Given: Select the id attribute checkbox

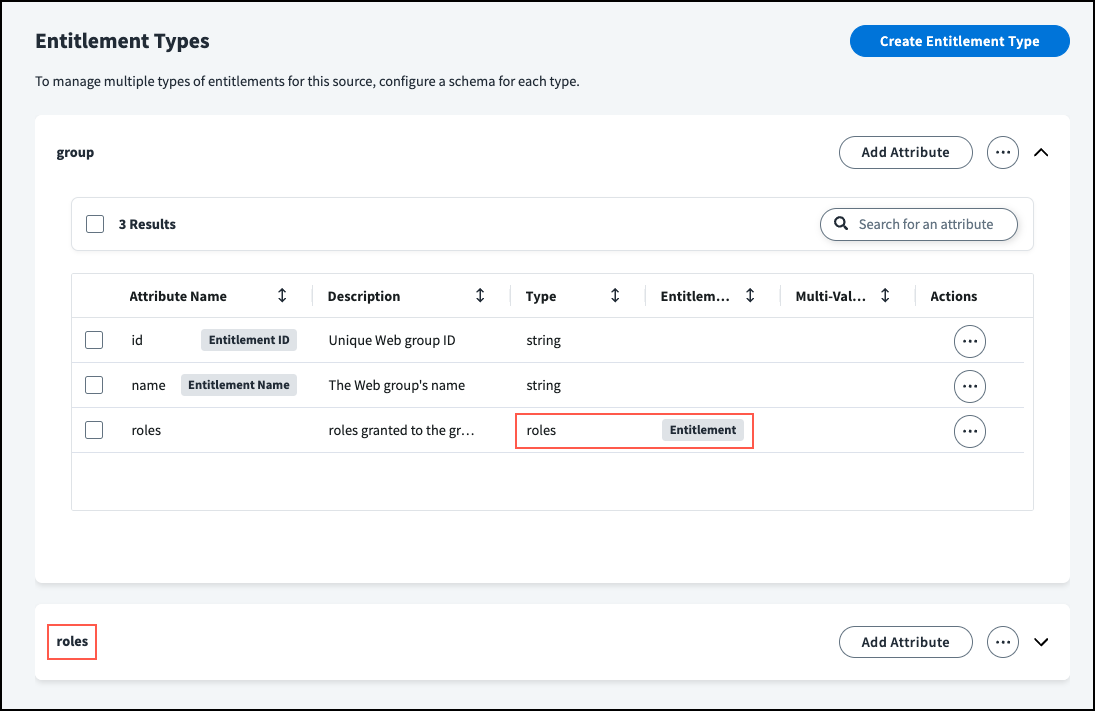Looking at the screenshot, I should pyautogui.click(x=94, y=340).
